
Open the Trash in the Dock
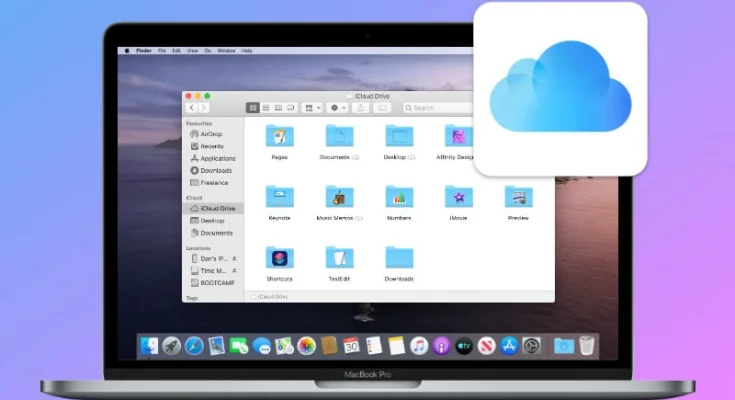tap(586, 346)
